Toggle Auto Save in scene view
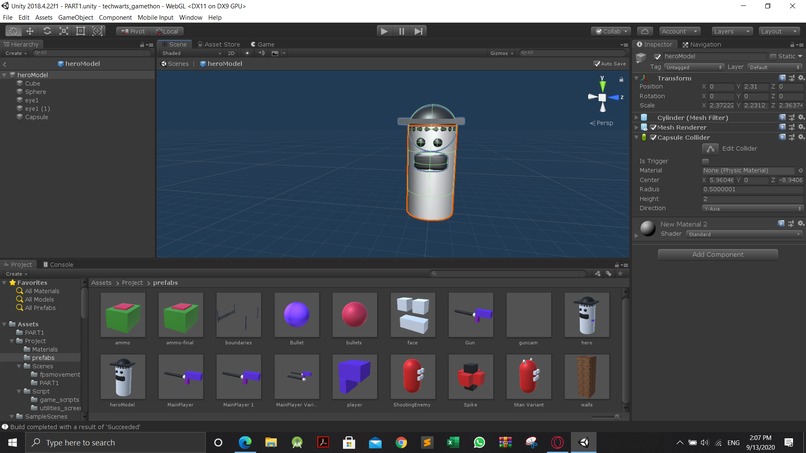The image size is (806, 453). 597,64
